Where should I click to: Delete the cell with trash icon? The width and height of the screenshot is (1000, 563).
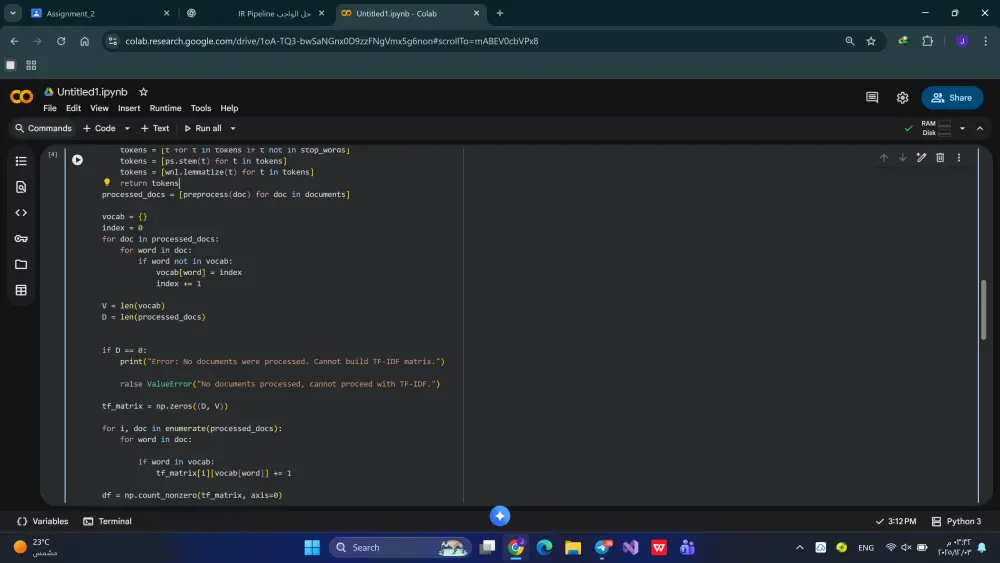pyautogui.click(x=940, y=157)
